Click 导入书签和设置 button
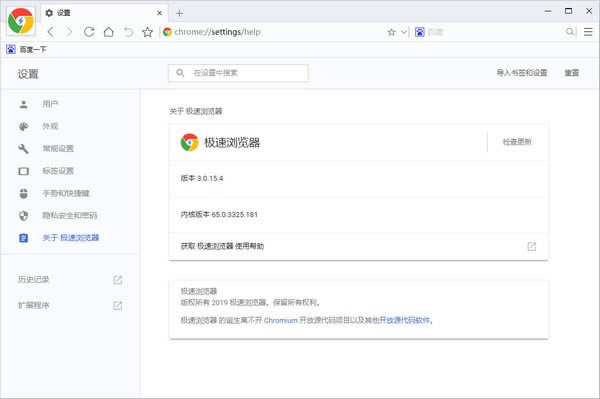 pyautogui.click(x=522, y=73)
